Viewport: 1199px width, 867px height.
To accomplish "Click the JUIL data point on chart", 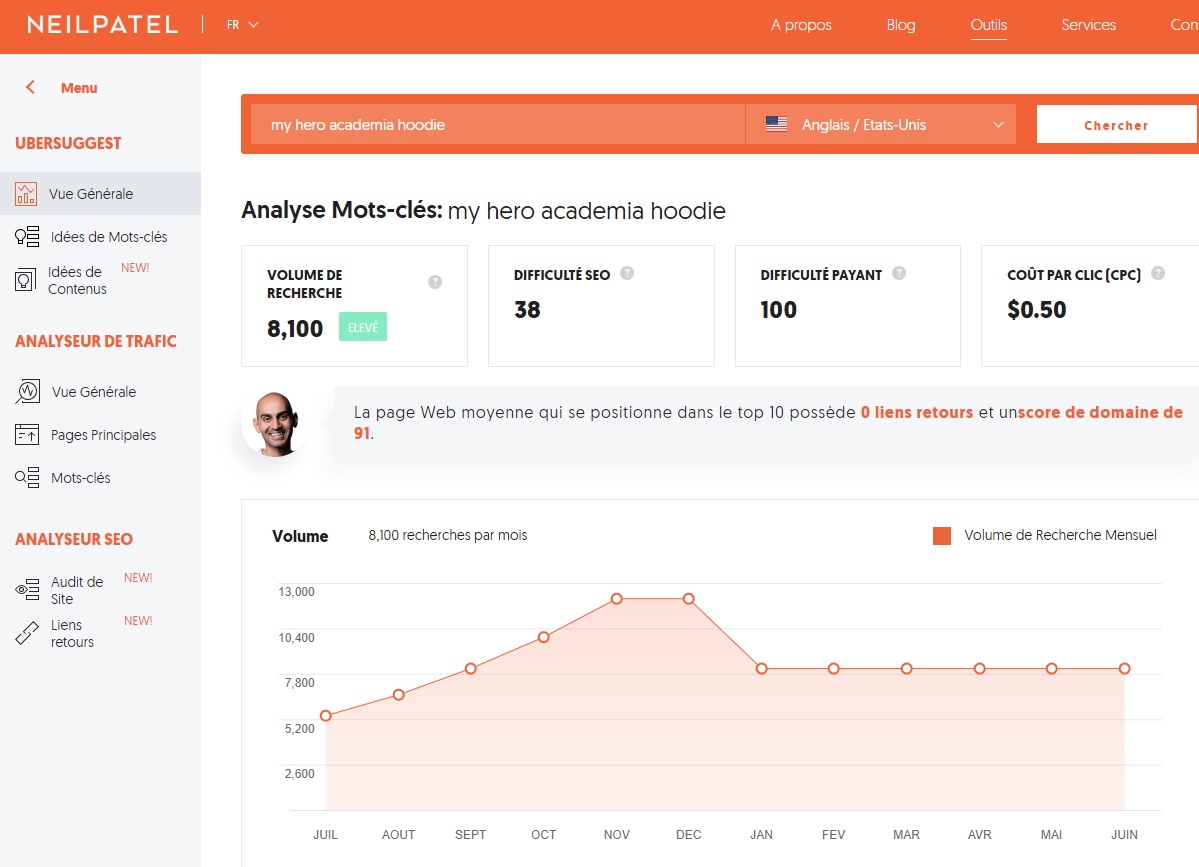I will 326,716.
